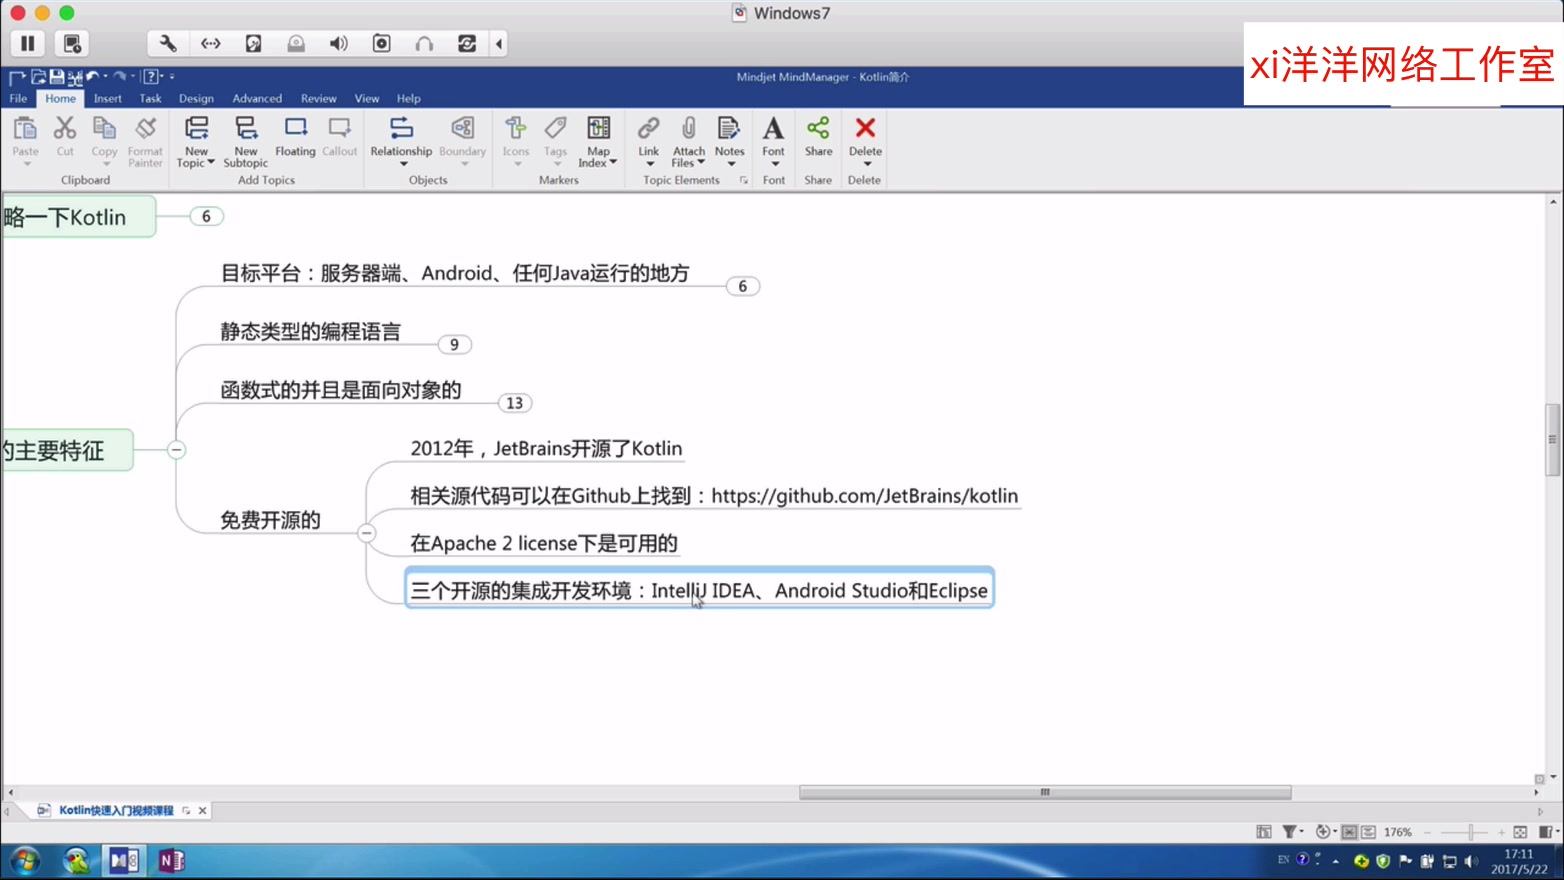Select the Github source code link topic

714,496
